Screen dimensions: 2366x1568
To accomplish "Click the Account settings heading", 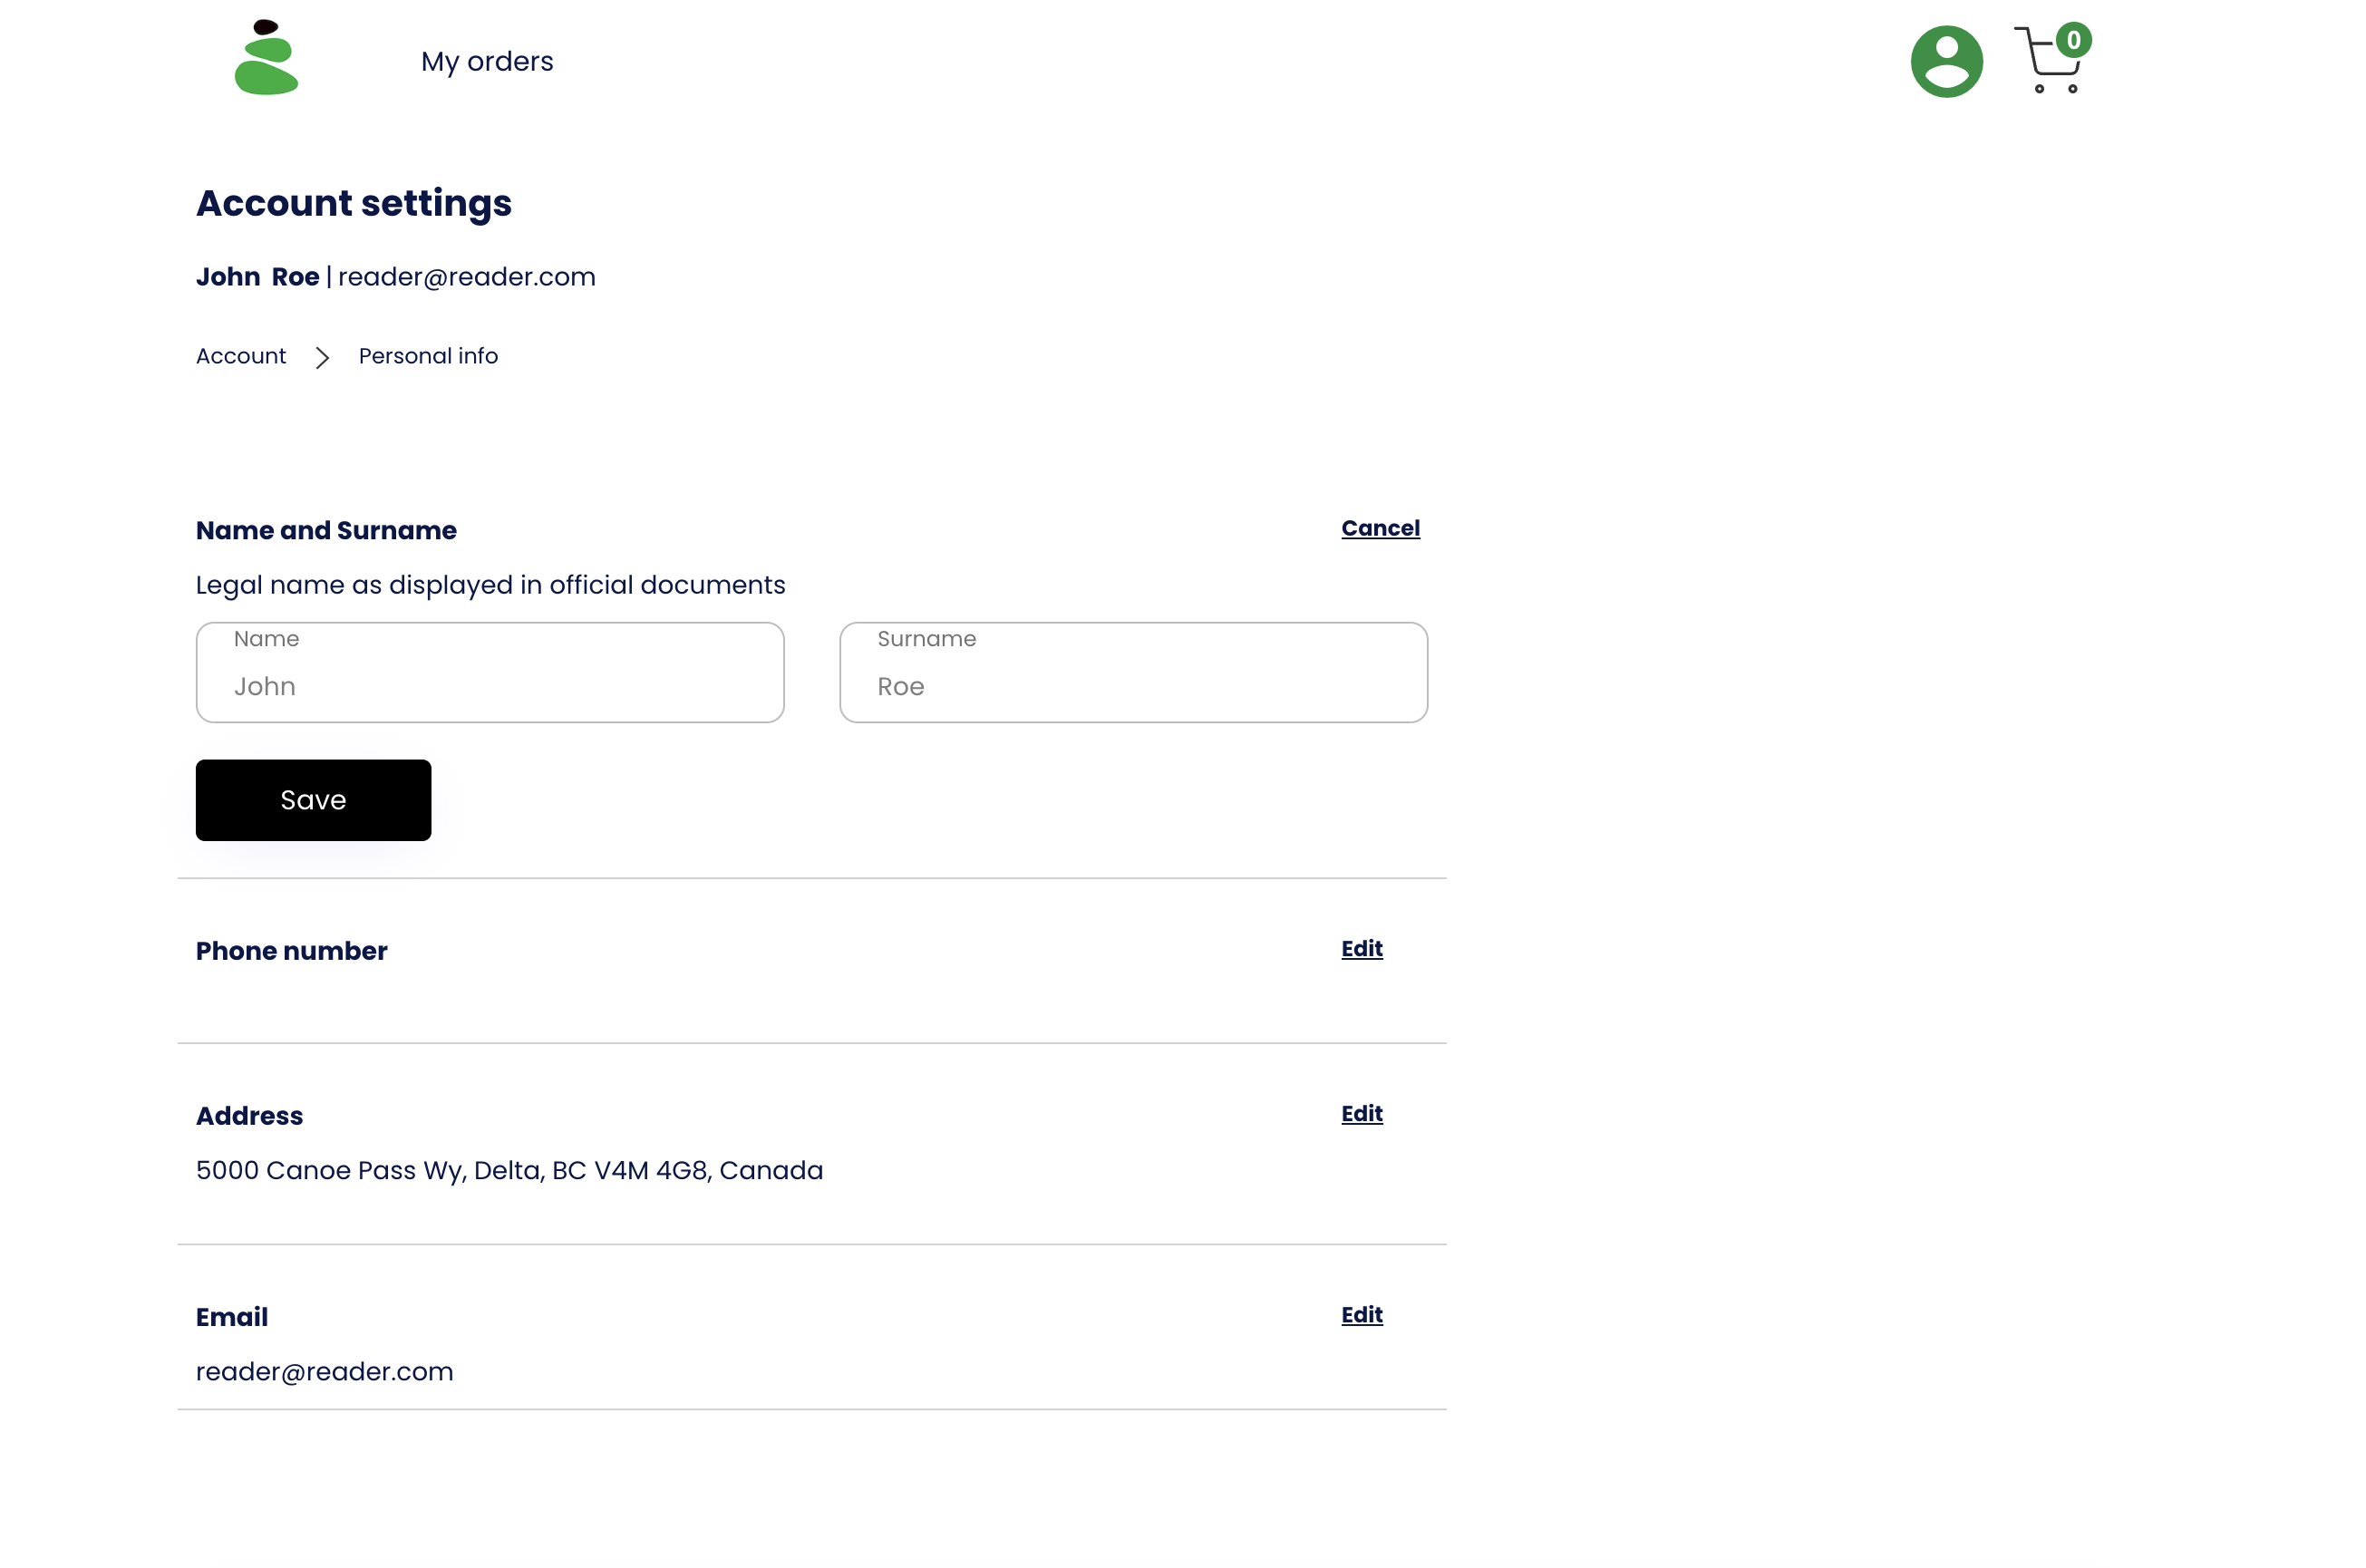I will coord(354,204).
